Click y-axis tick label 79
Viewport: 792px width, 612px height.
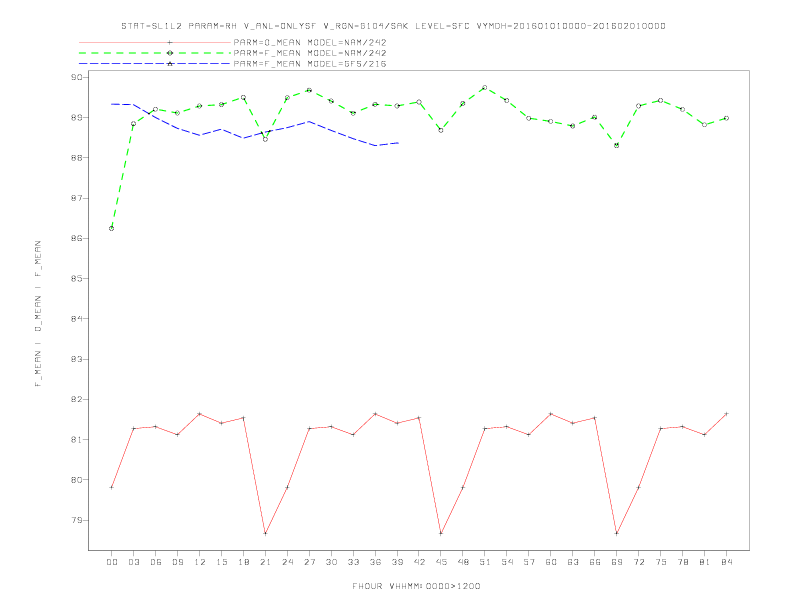[x=77, y=520]
